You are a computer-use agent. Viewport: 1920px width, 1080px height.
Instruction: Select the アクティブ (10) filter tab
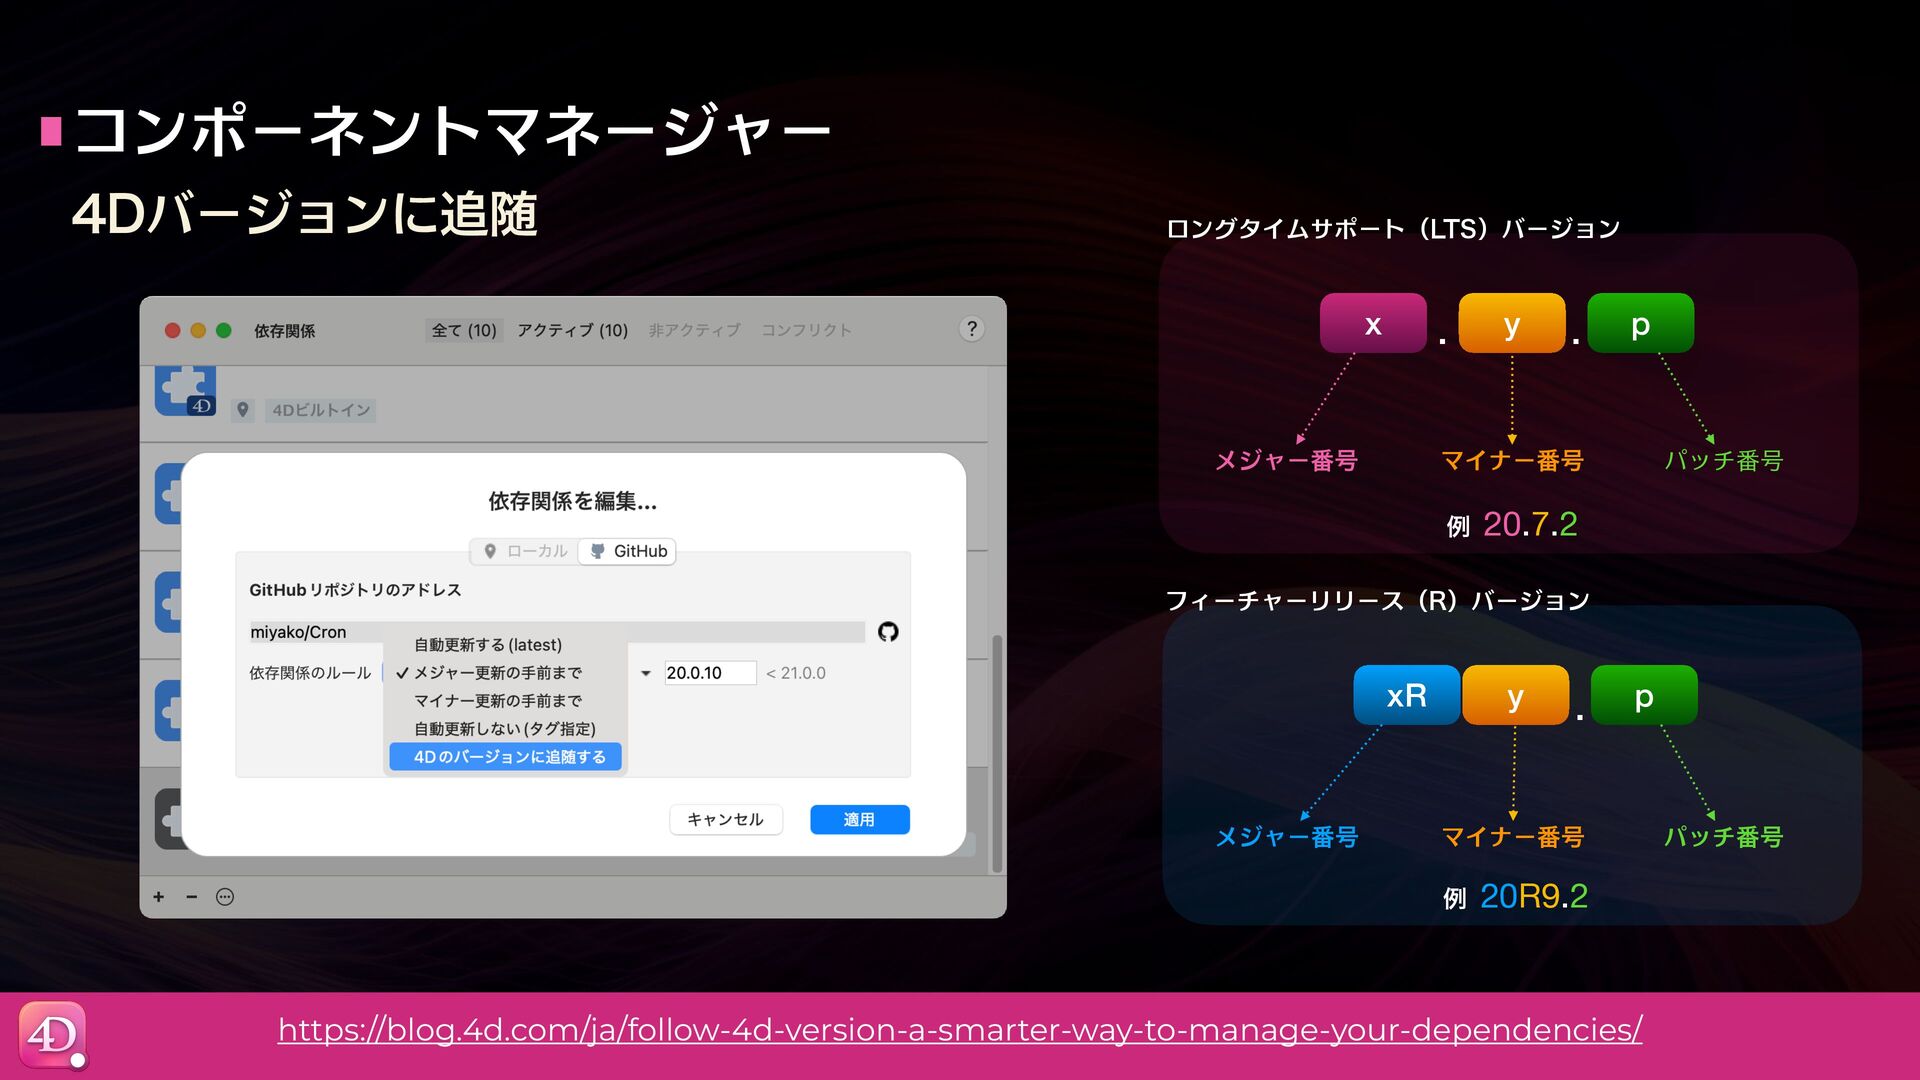pos(572,330)
